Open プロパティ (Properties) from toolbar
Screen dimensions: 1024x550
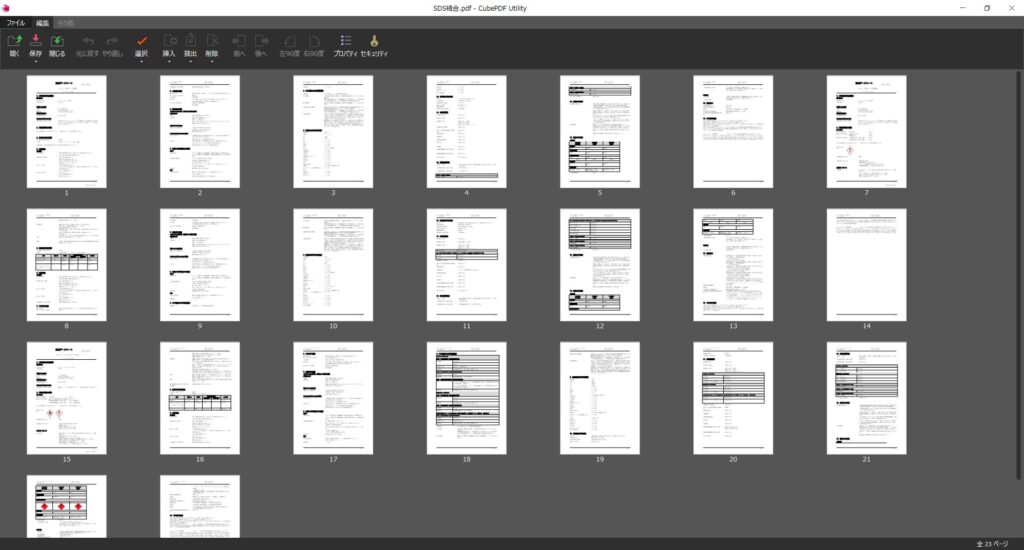point(345,42)
